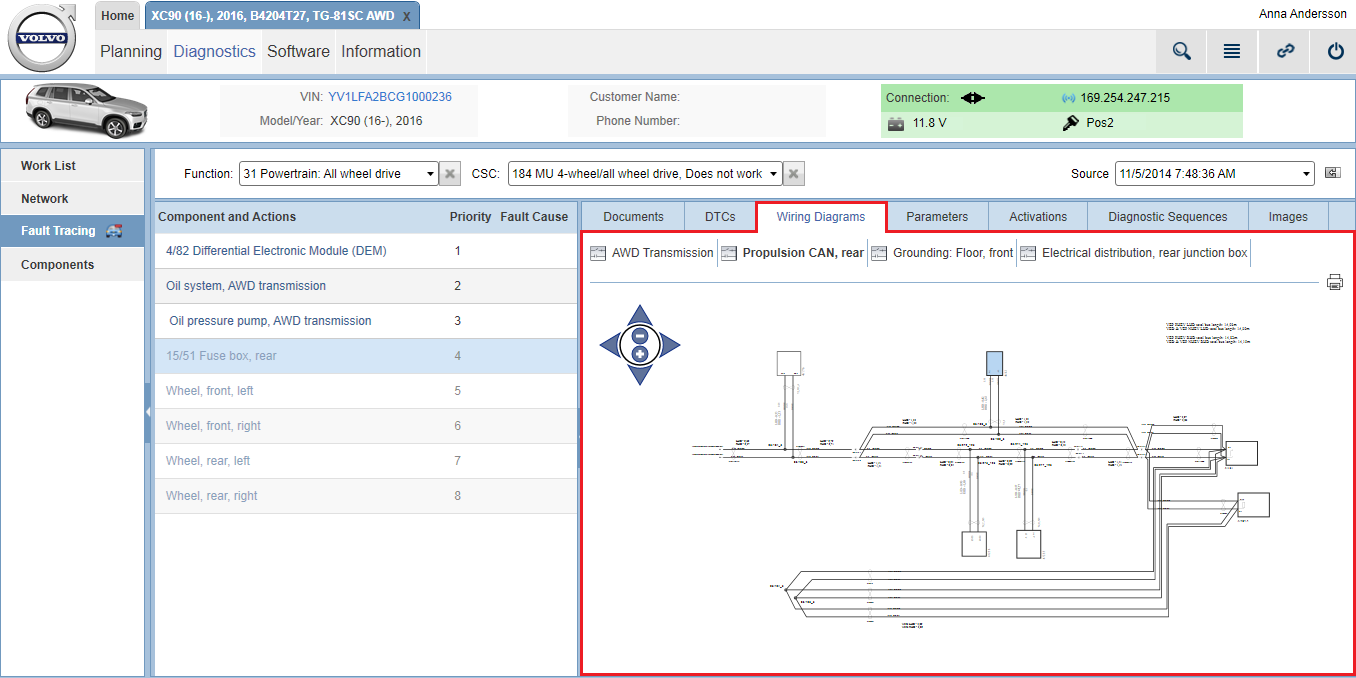
Task: Switch to the Documents tab
Action: point(634,217)
